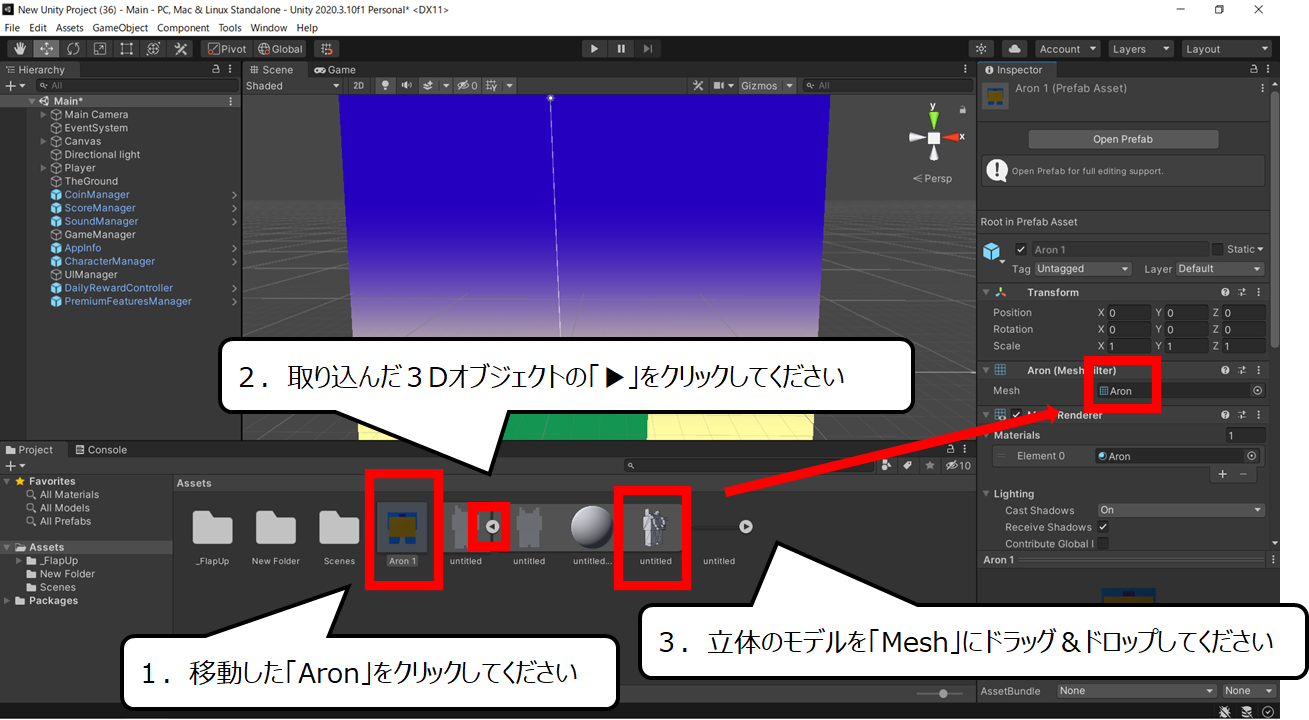The width and height of the screenshot is (1309, 720).
Task: Adjust the Project icon size slider
Action: 944,693
